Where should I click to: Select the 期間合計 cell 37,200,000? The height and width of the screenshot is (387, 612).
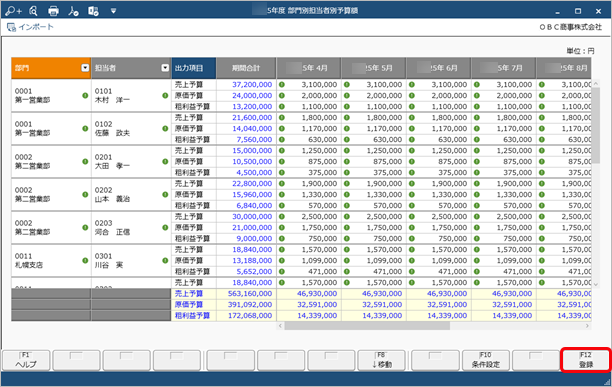246,85
